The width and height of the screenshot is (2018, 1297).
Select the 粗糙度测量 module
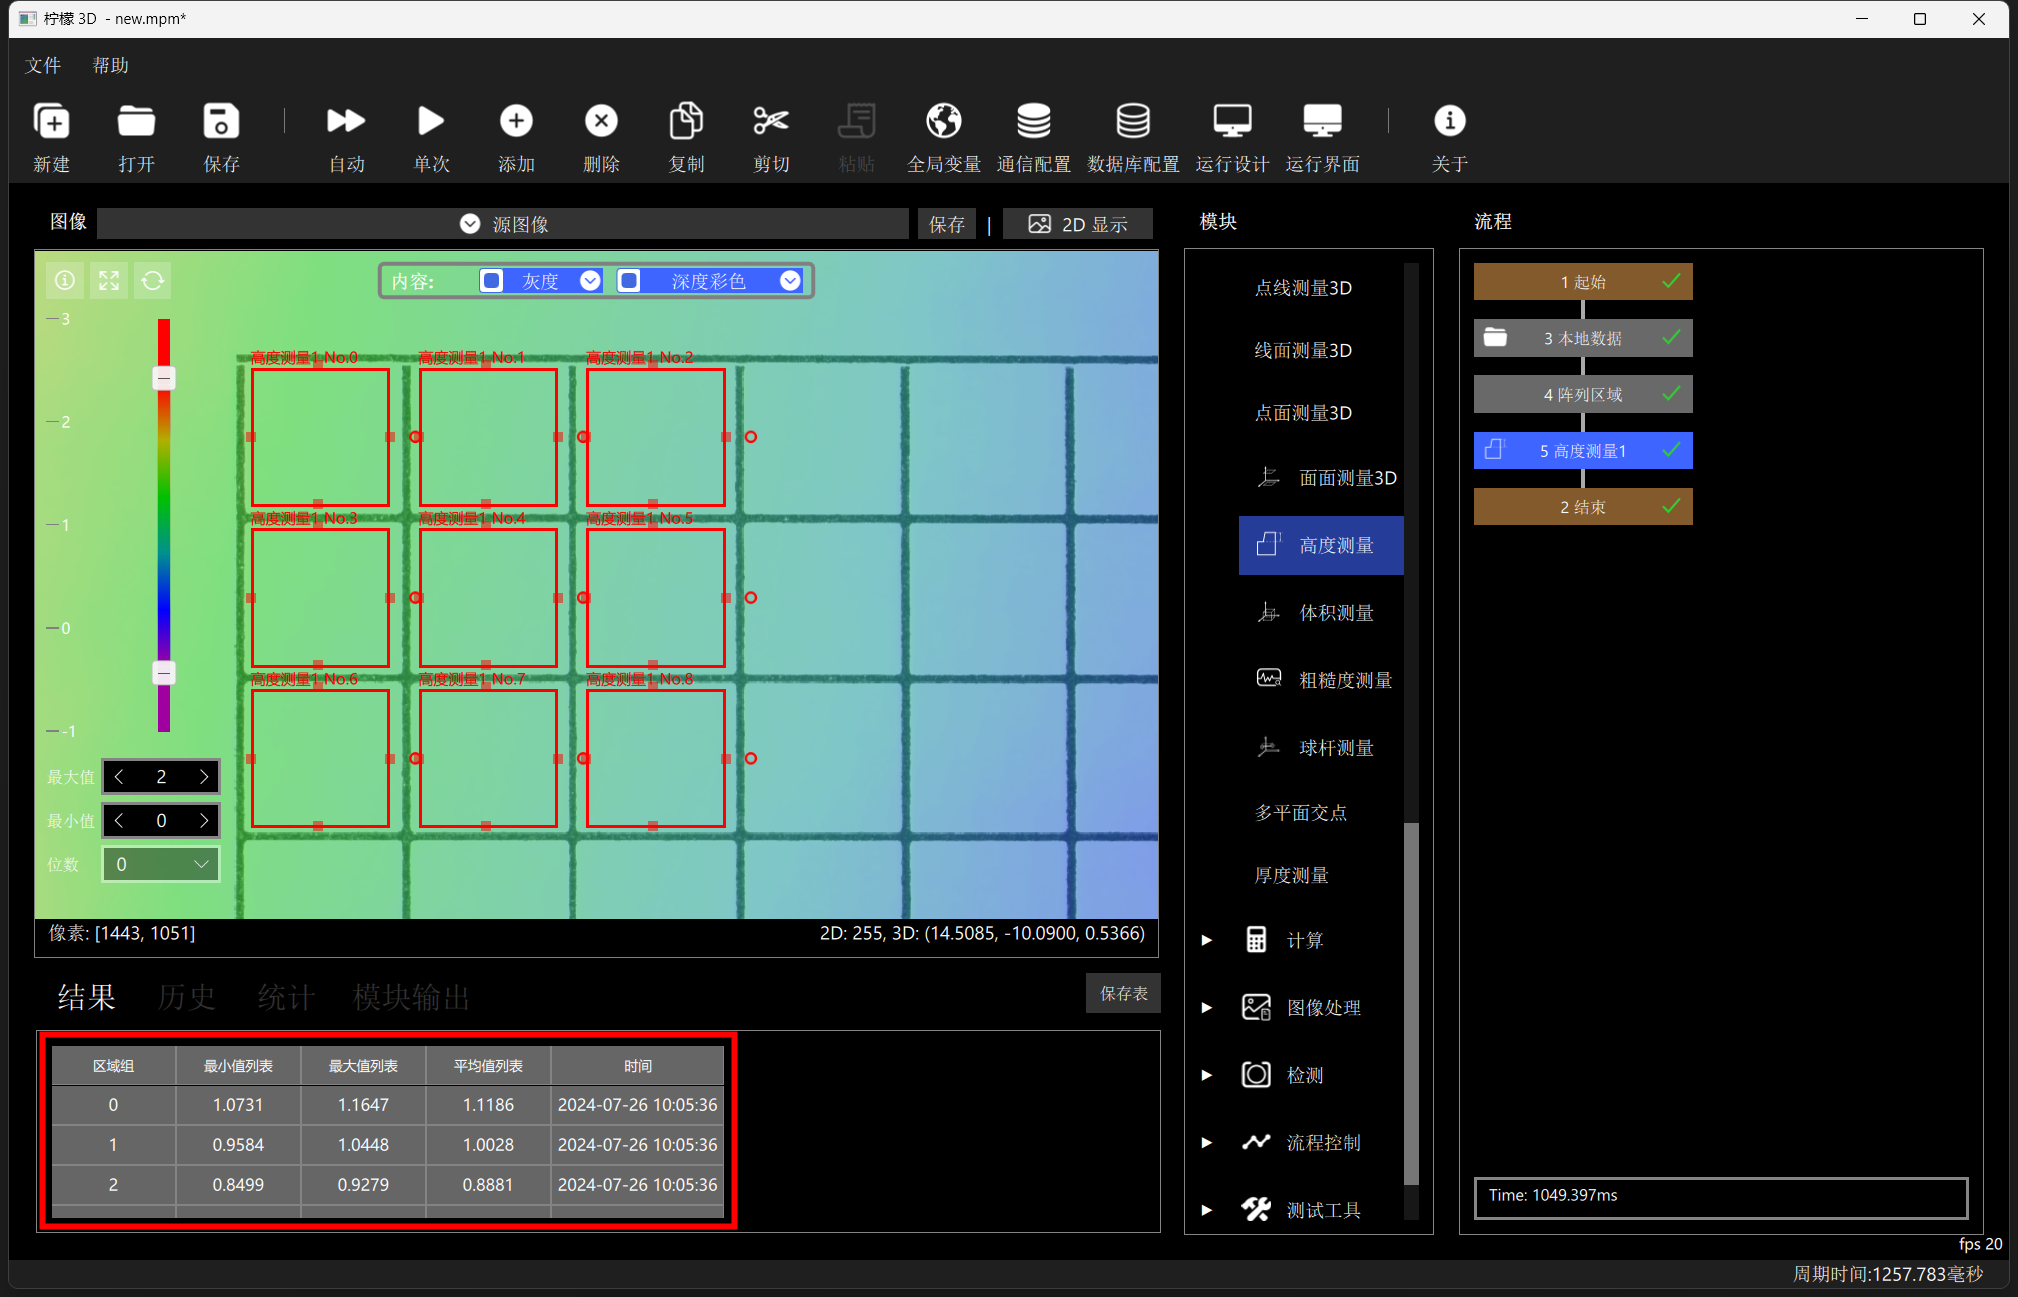click(x=1321, y=680)
